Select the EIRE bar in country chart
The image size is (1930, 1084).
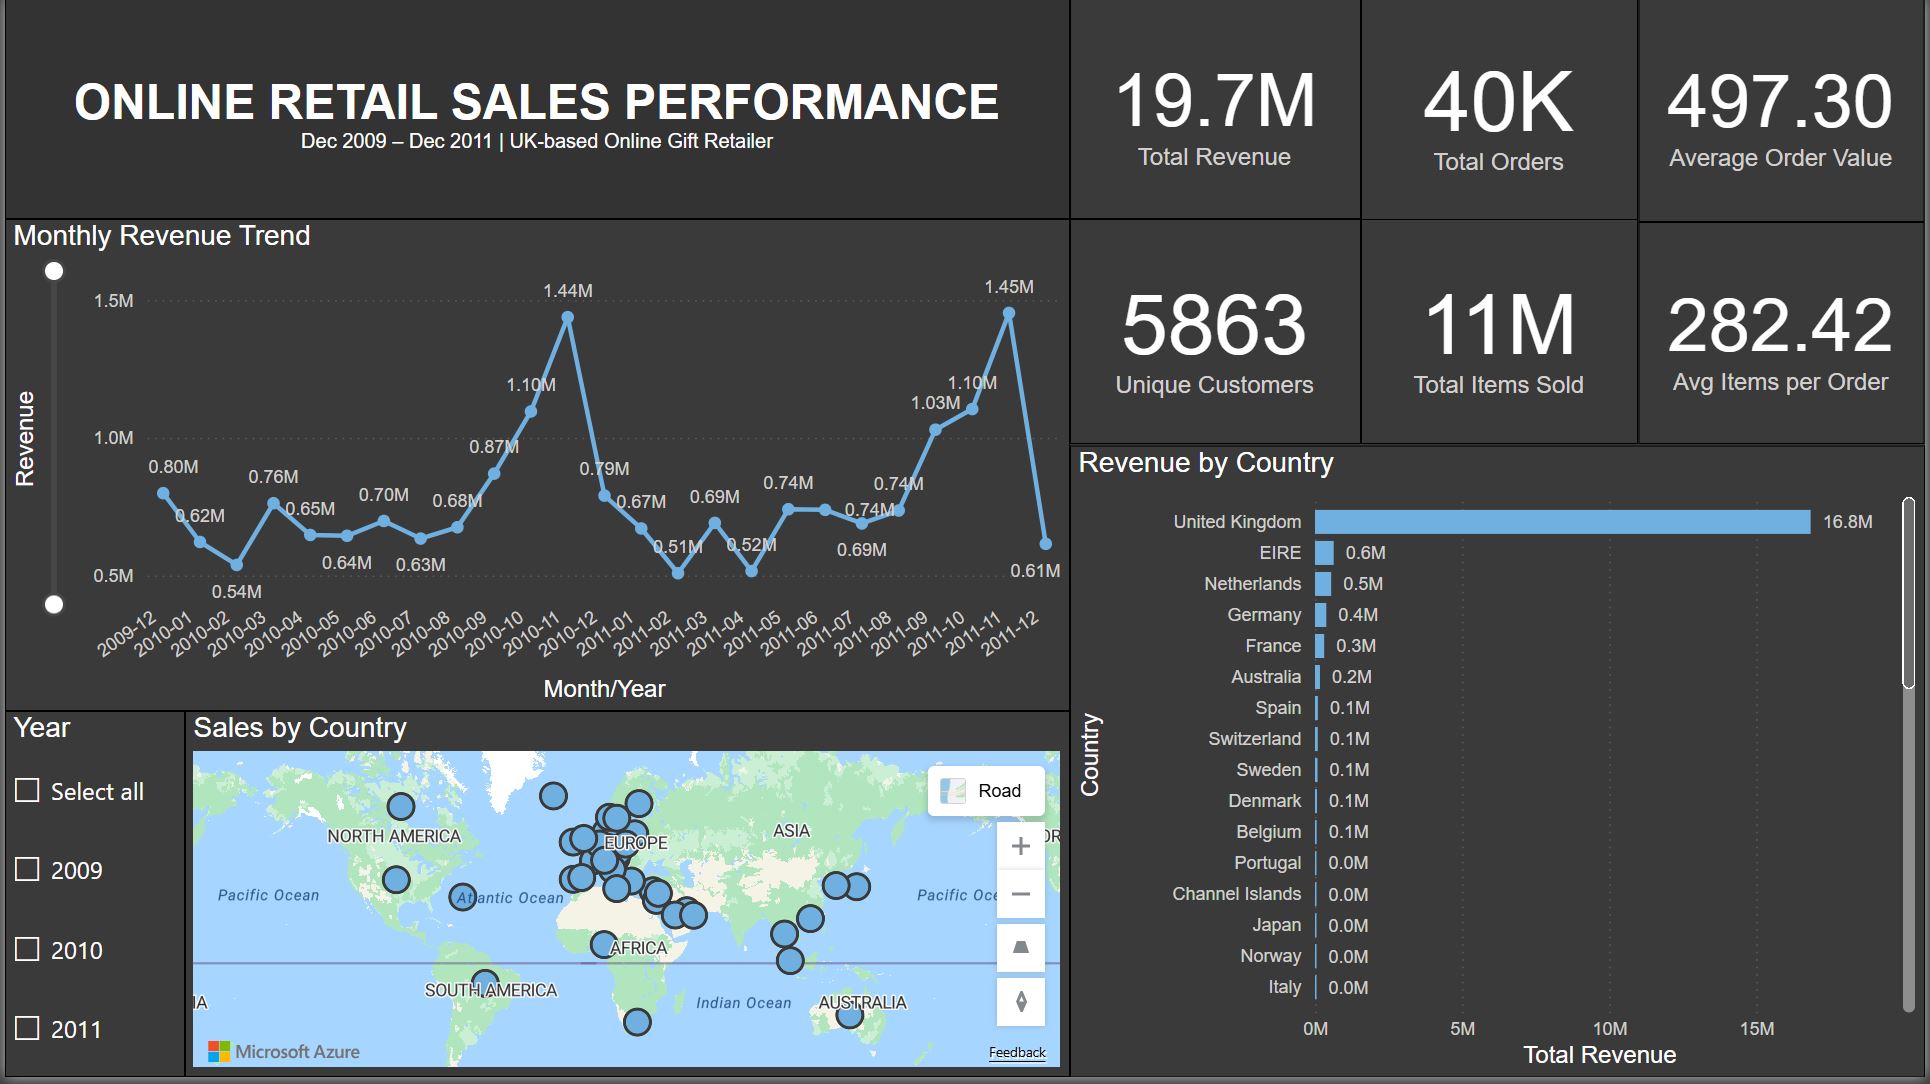[x=1324, y=553]
